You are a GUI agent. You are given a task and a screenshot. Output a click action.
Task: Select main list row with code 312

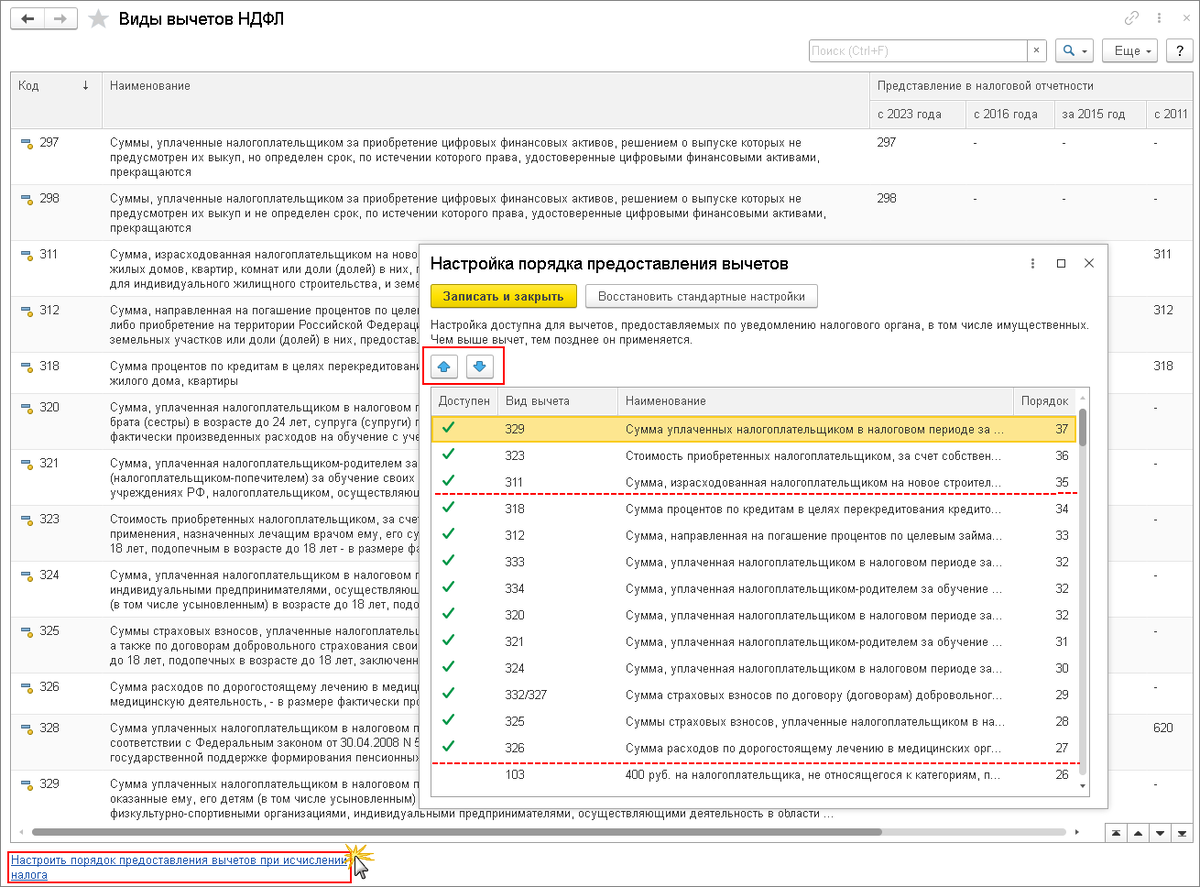[215, 324]
